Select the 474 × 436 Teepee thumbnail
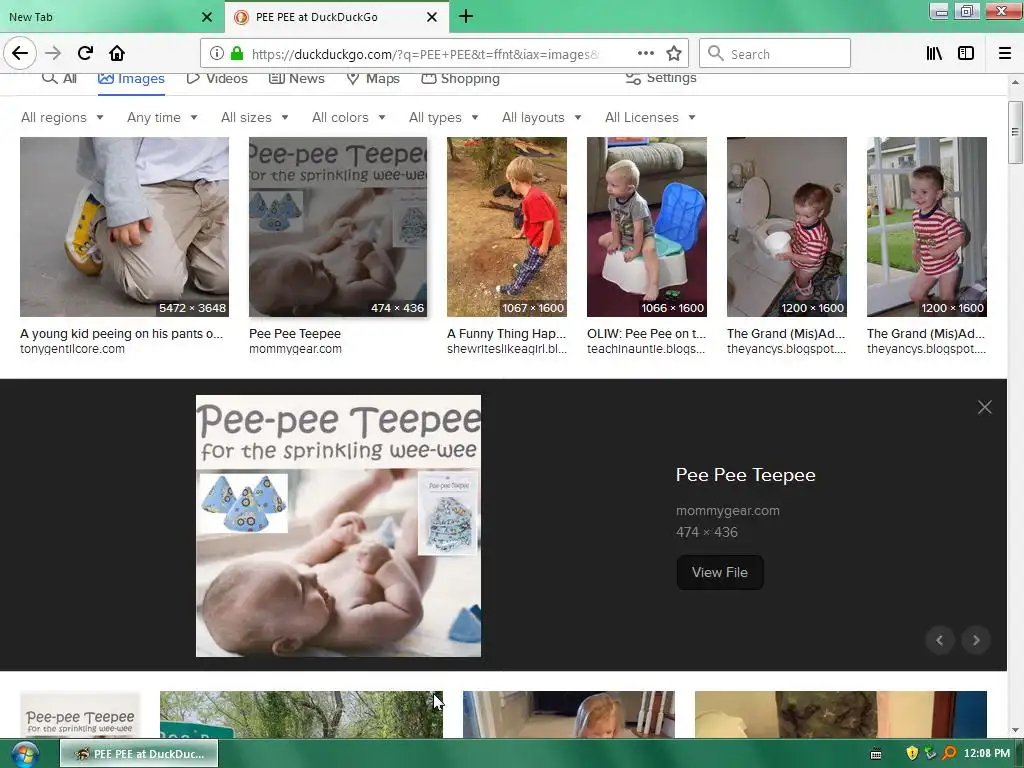Viewport: 1024px width, 768px height. [x=338, y=227]
